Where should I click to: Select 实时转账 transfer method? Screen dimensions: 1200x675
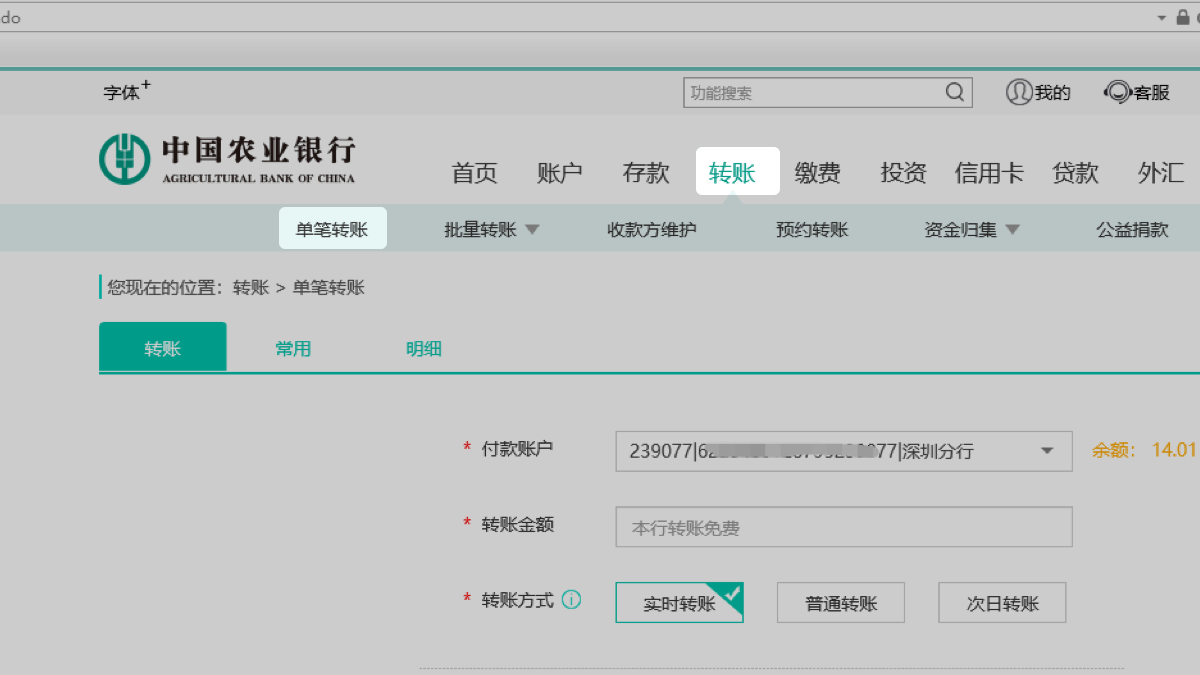coord(679,603)
